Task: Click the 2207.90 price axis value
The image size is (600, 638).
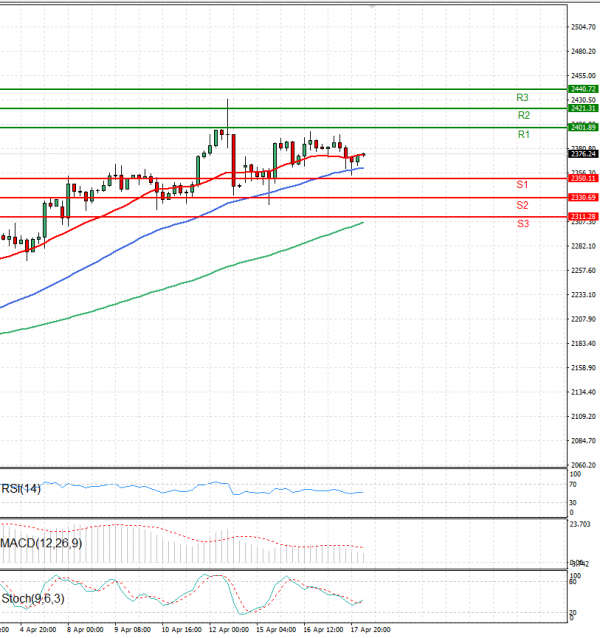Action: click(583, 319)
